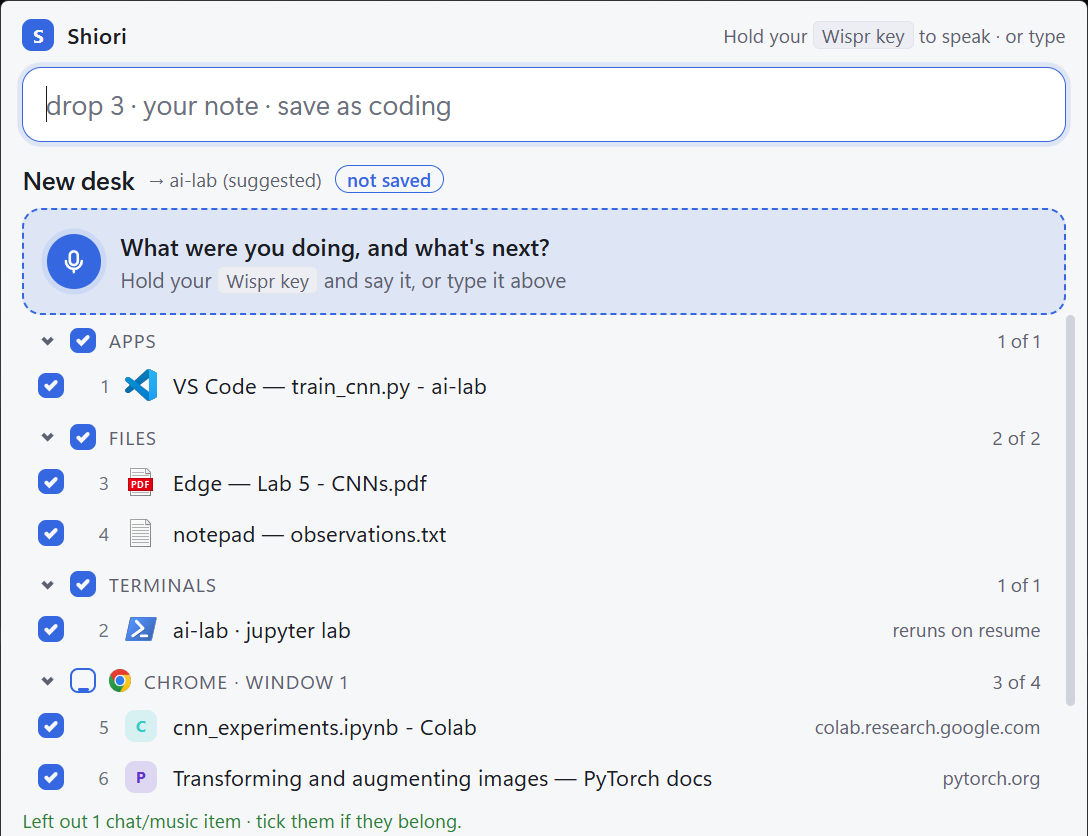The image size is (1088, 836).
Task: Select the 'Edge — Lab 5 - CNNs.pdf' row text
Action: [x=300, y=483]
